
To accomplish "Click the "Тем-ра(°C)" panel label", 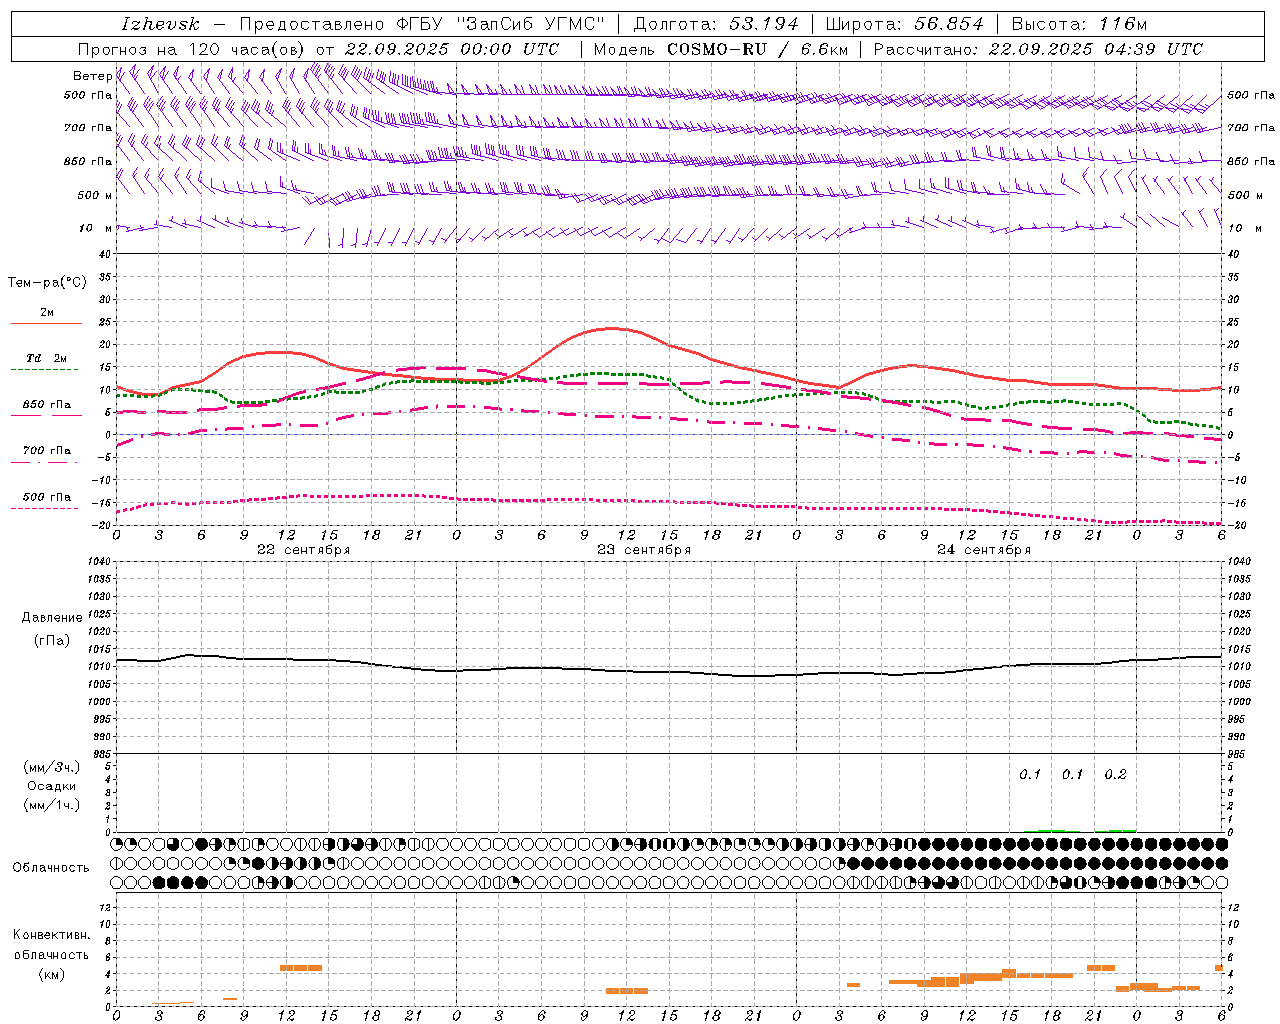I will click(x=47, y=283).
